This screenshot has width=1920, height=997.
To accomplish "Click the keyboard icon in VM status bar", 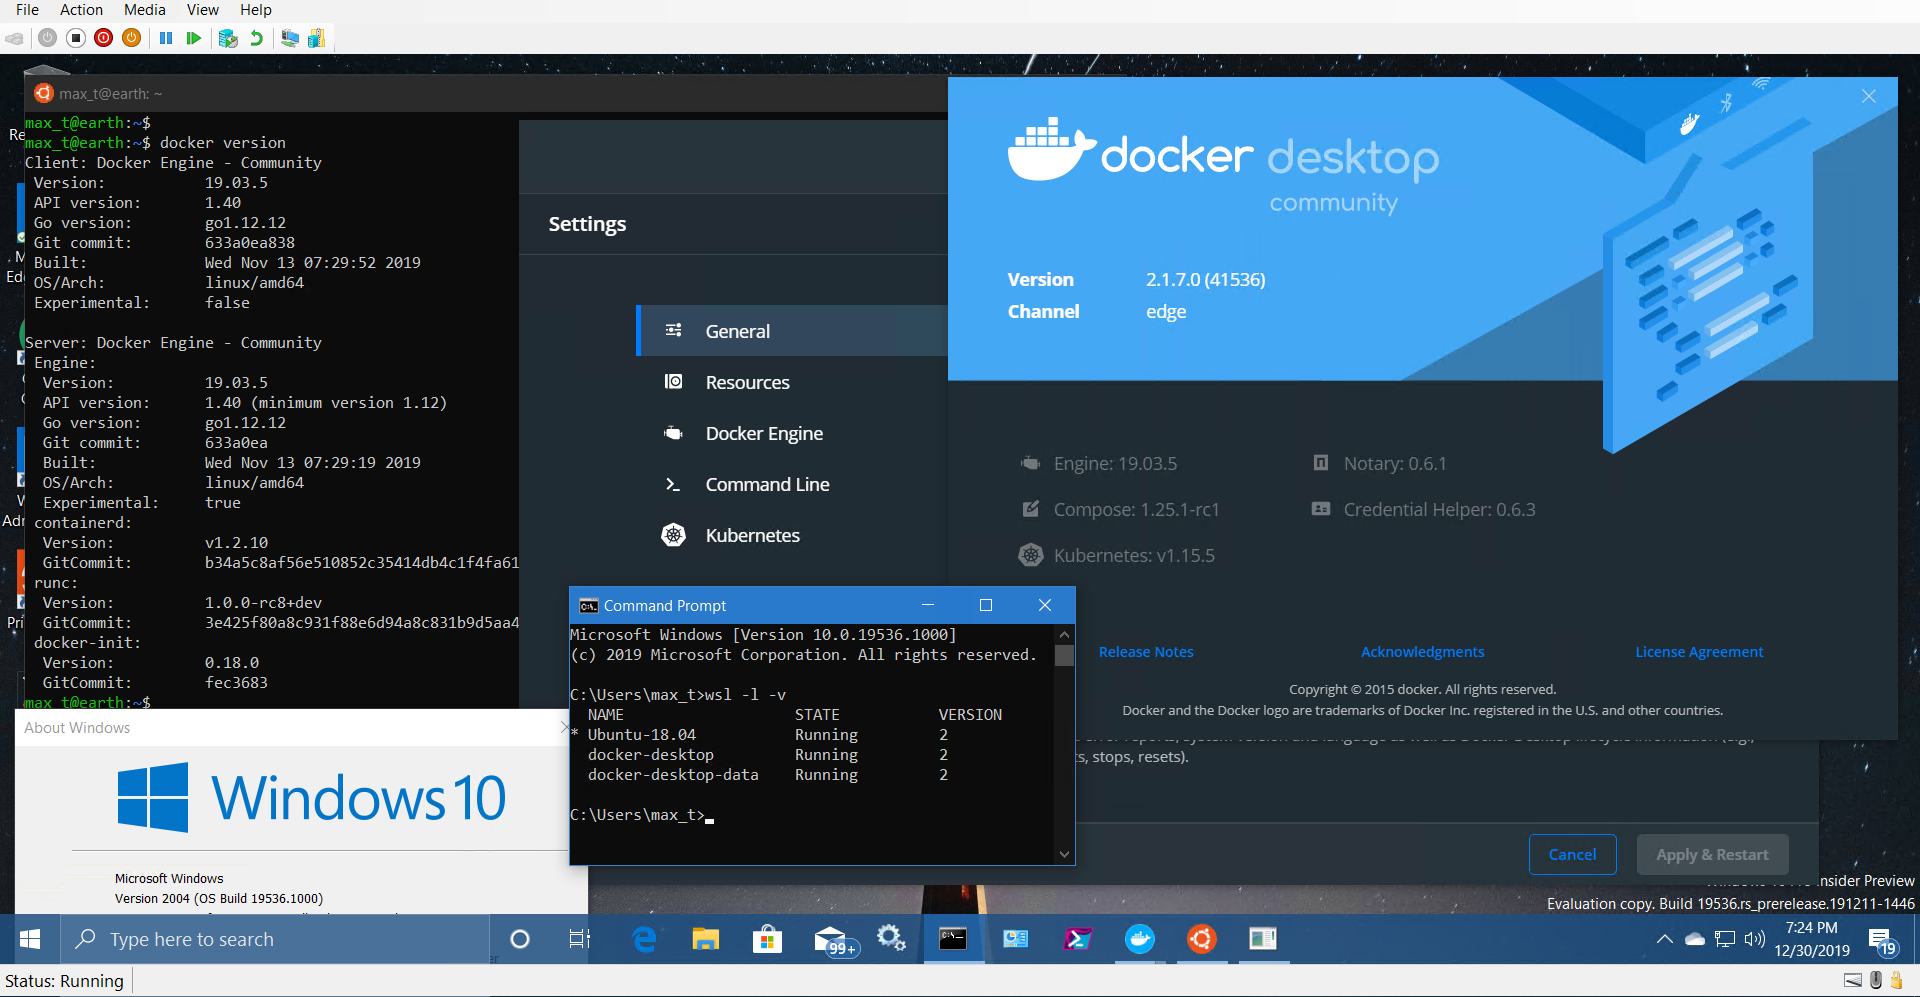I will click(1853, 981).
